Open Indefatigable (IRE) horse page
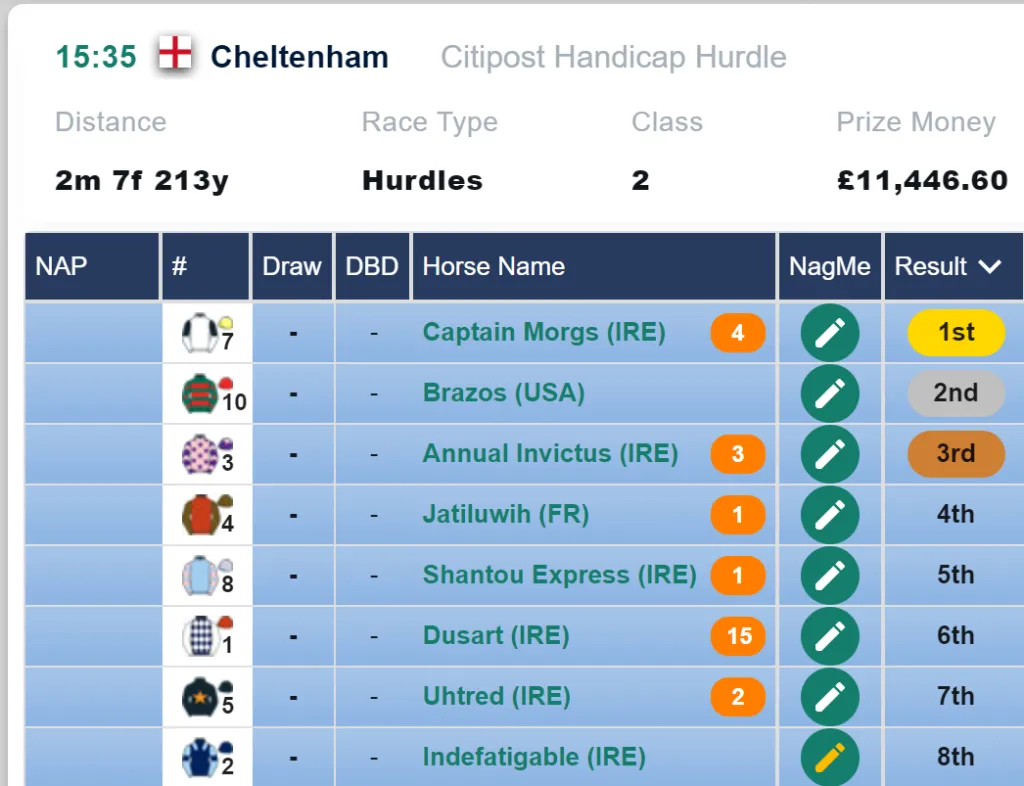 point(534,757)
